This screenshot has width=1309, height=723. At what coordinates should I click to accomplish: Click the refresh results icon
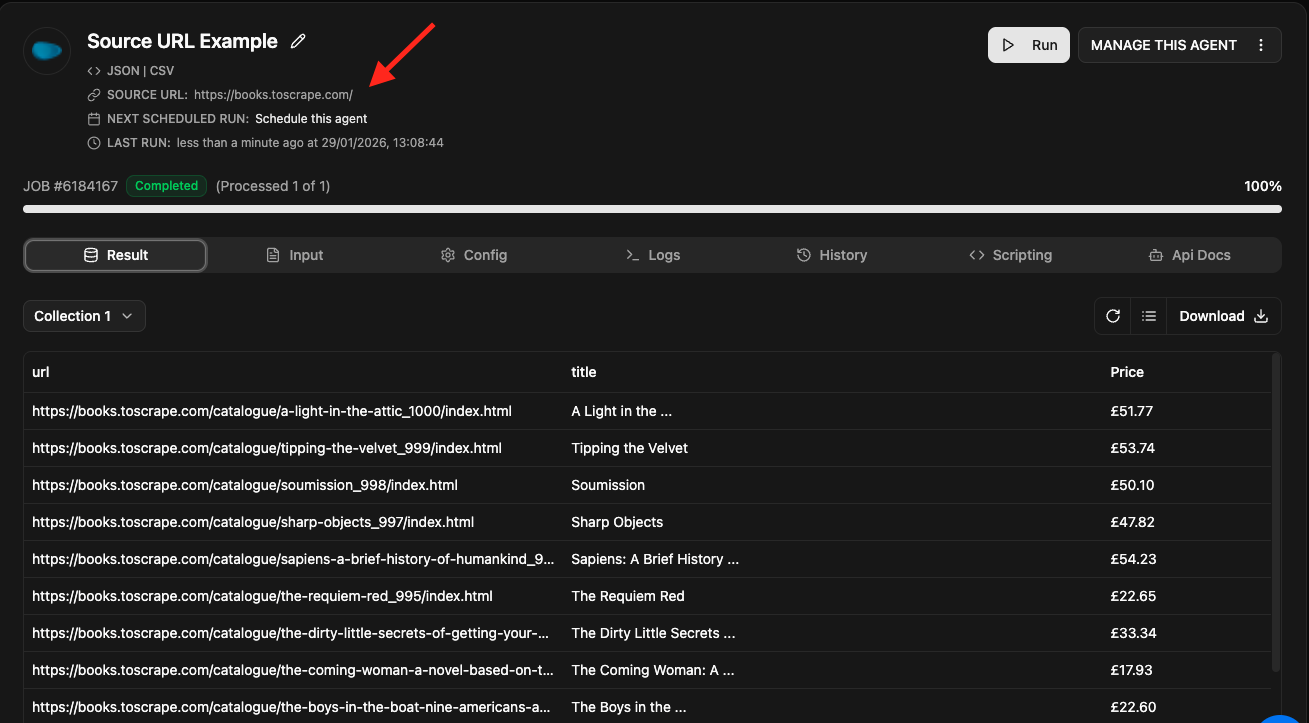click(1113, 316)
